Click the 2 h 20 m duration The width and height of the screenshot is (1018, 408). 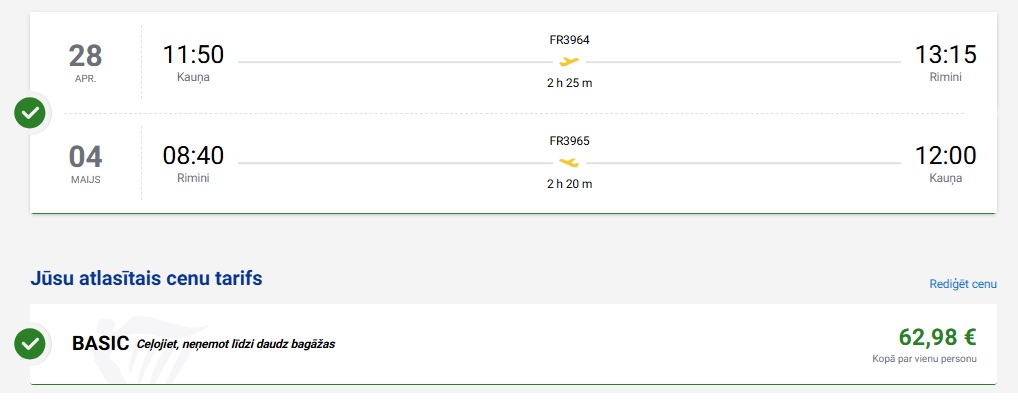click(569, 184)
